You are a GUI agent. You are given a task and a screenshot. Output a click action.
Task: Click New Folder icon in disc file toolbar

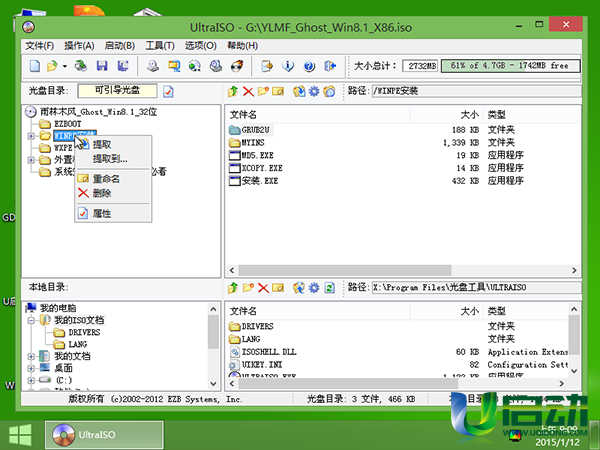click(263, 91)
